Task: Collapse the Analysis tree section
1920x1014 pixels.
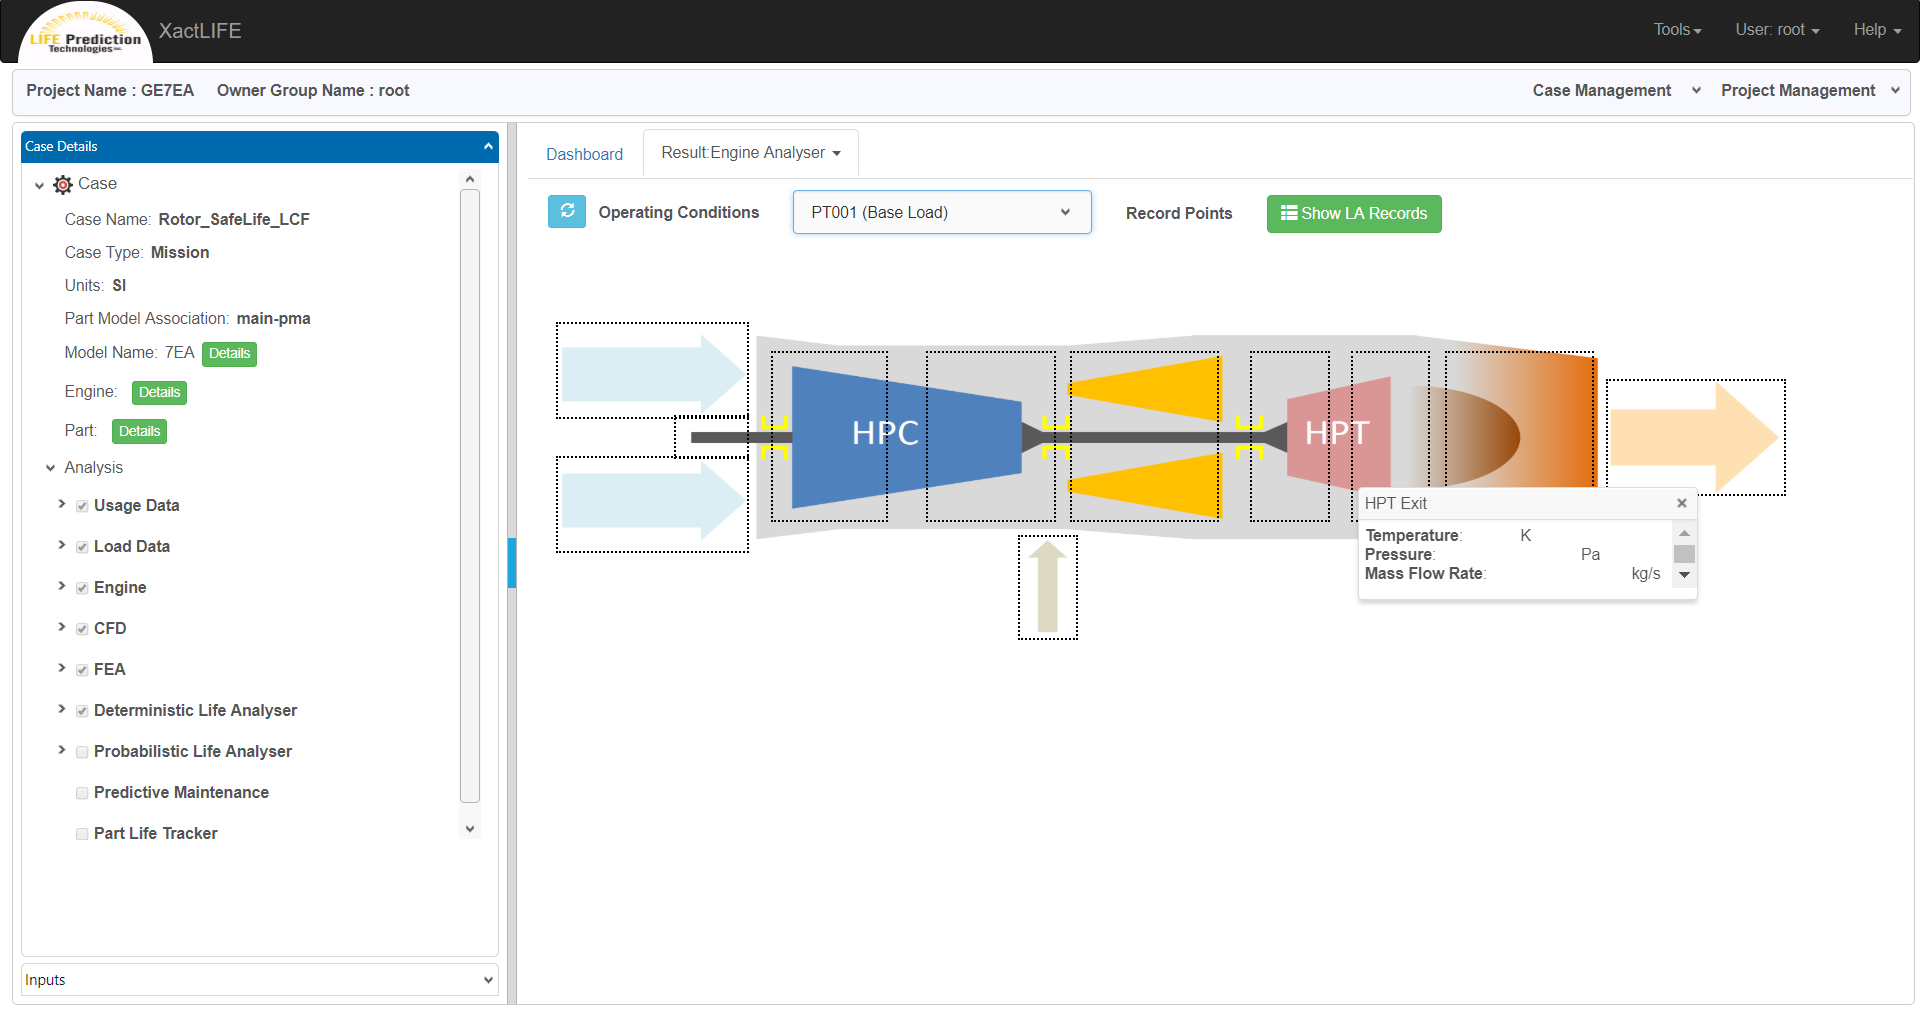Action: coord(50,468)
